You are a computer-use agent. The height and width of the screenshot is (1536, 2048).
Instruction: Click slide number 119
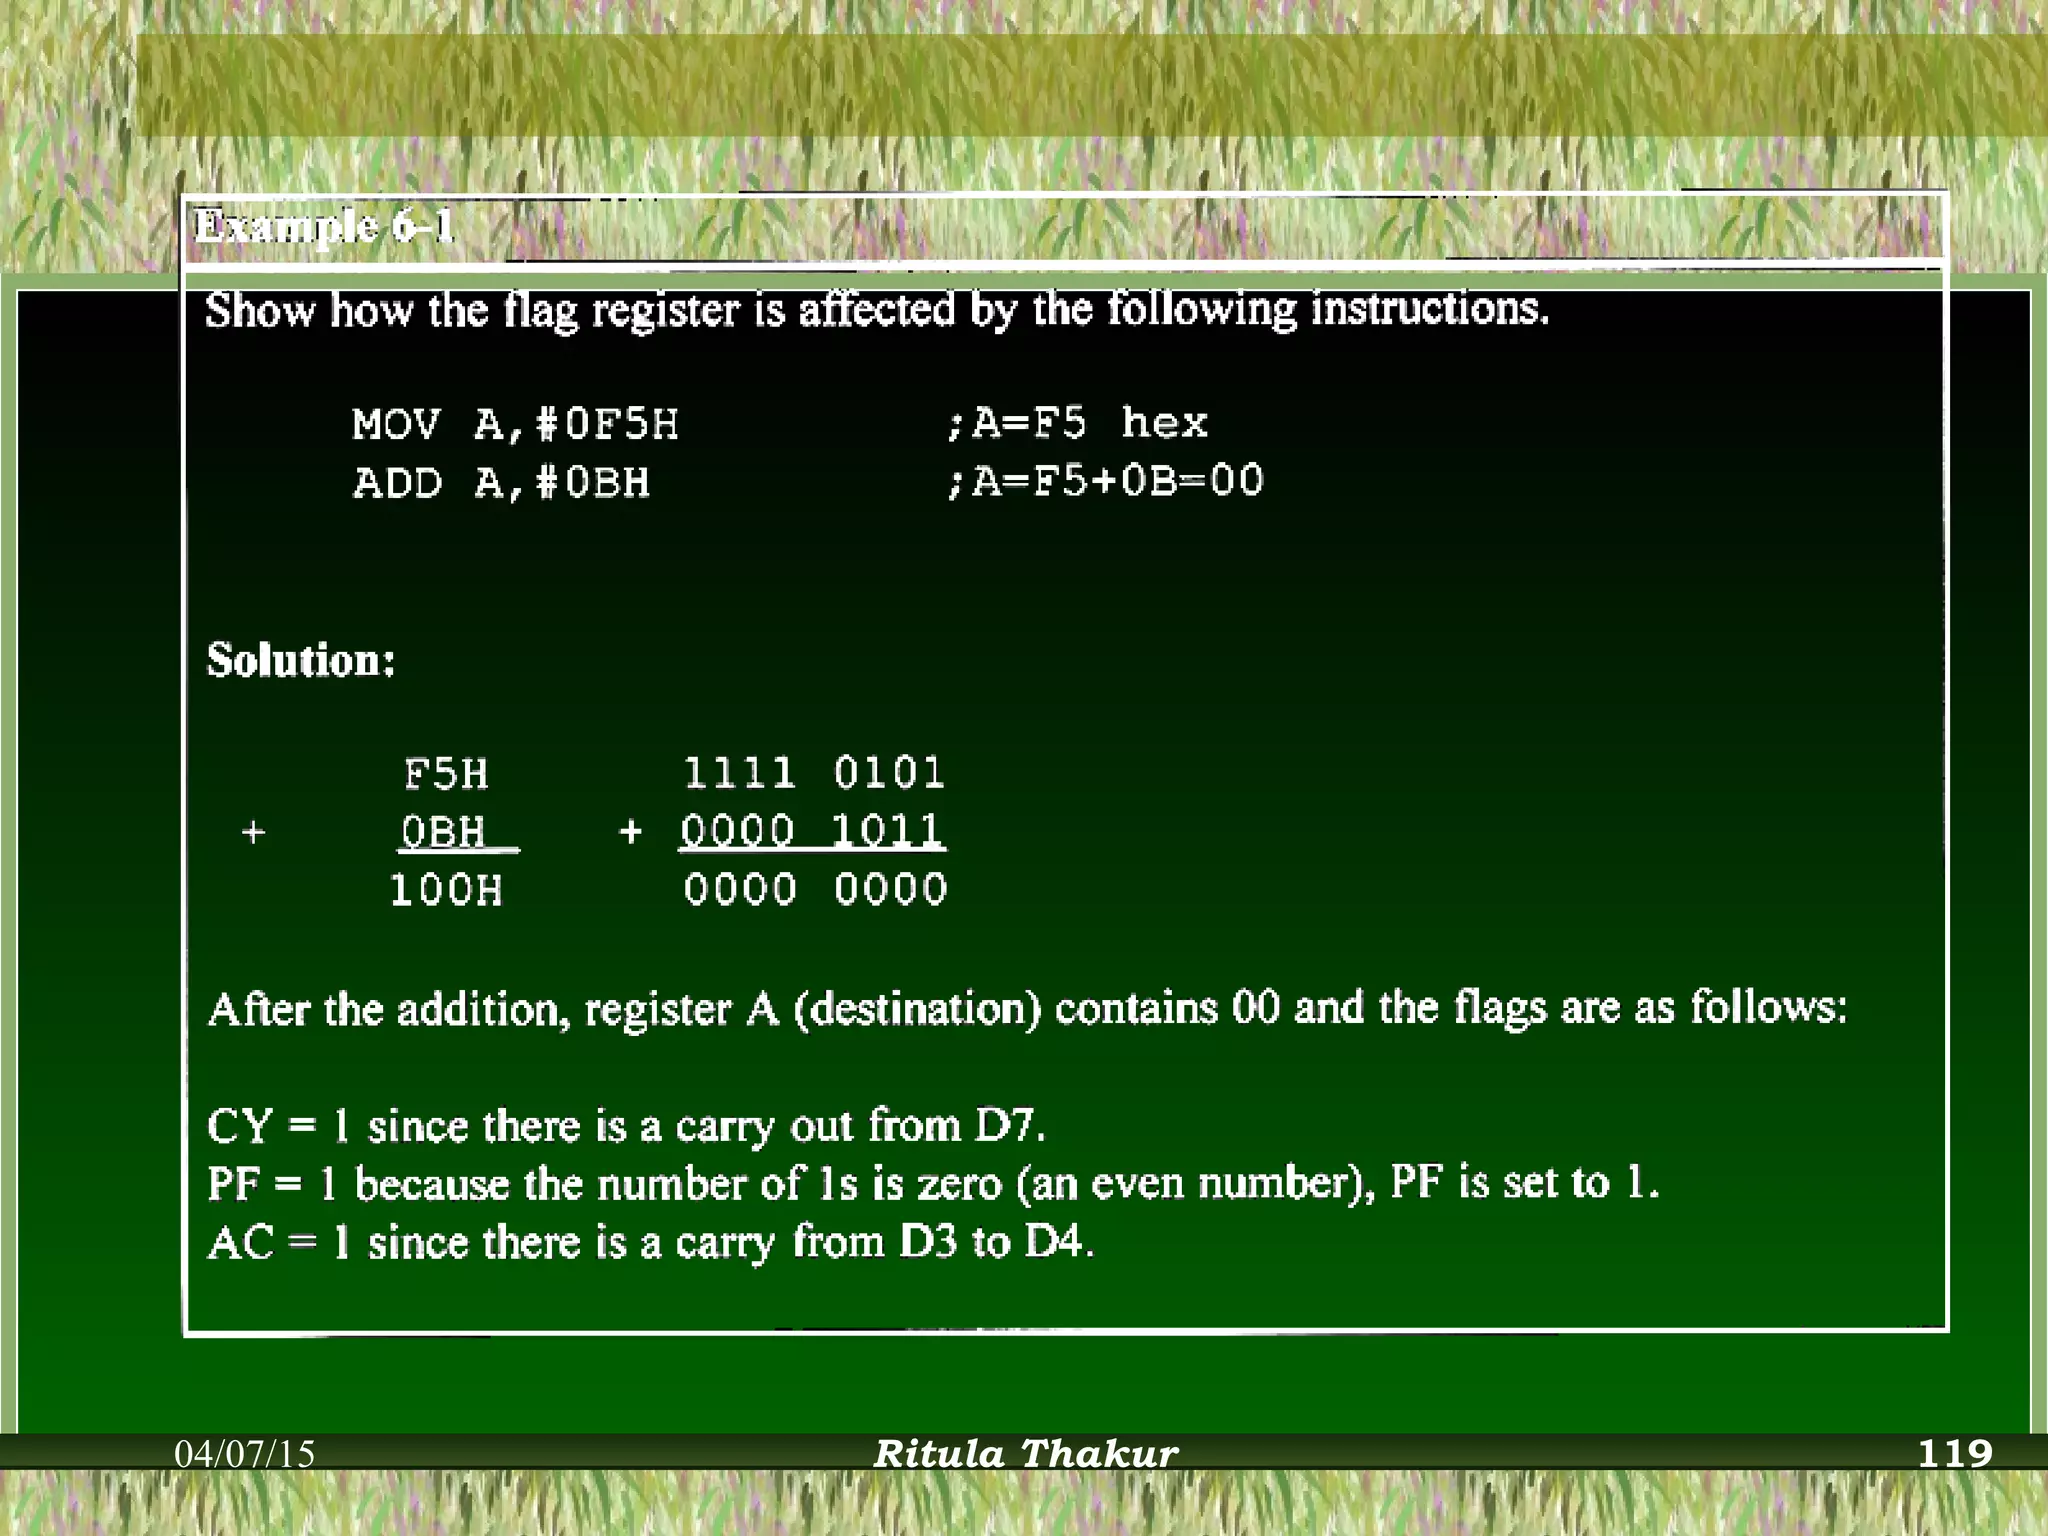[x=1955, y=1453]
